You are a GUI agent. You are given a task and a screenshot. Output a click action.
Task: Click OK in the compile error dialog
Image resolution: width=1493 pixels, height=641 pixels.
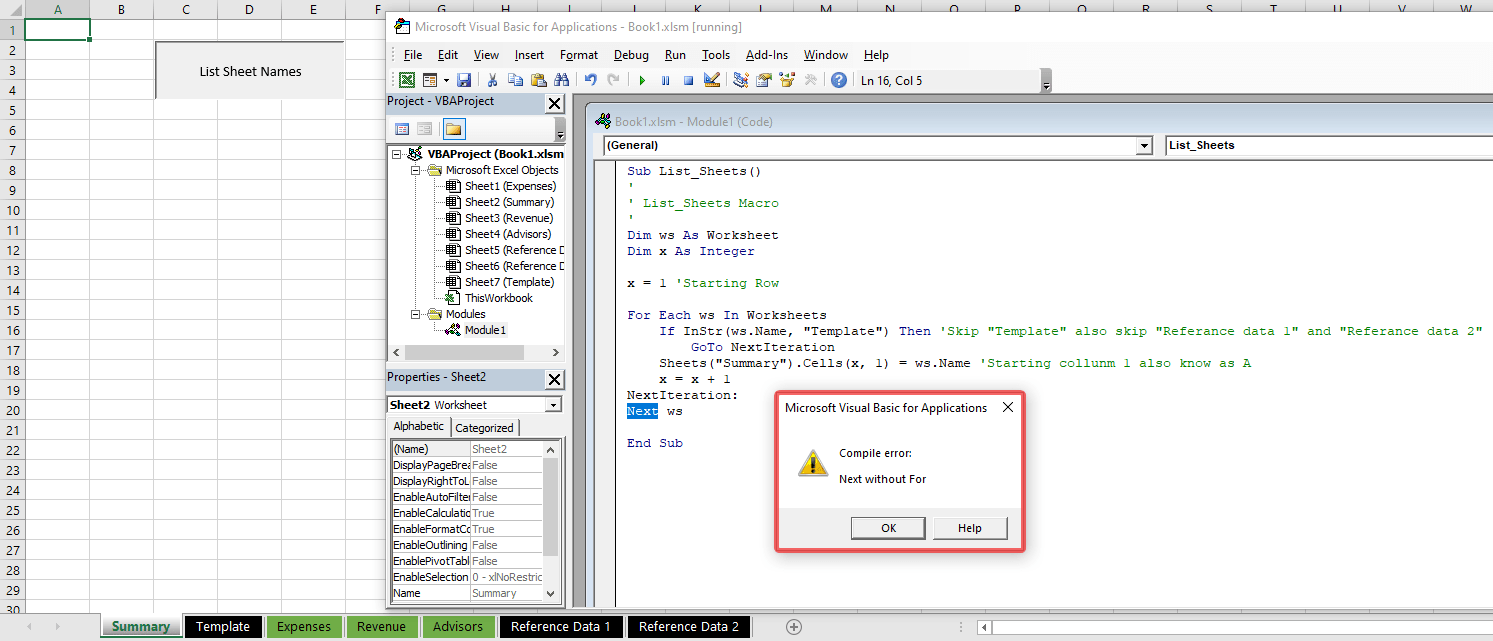[889, 528]
